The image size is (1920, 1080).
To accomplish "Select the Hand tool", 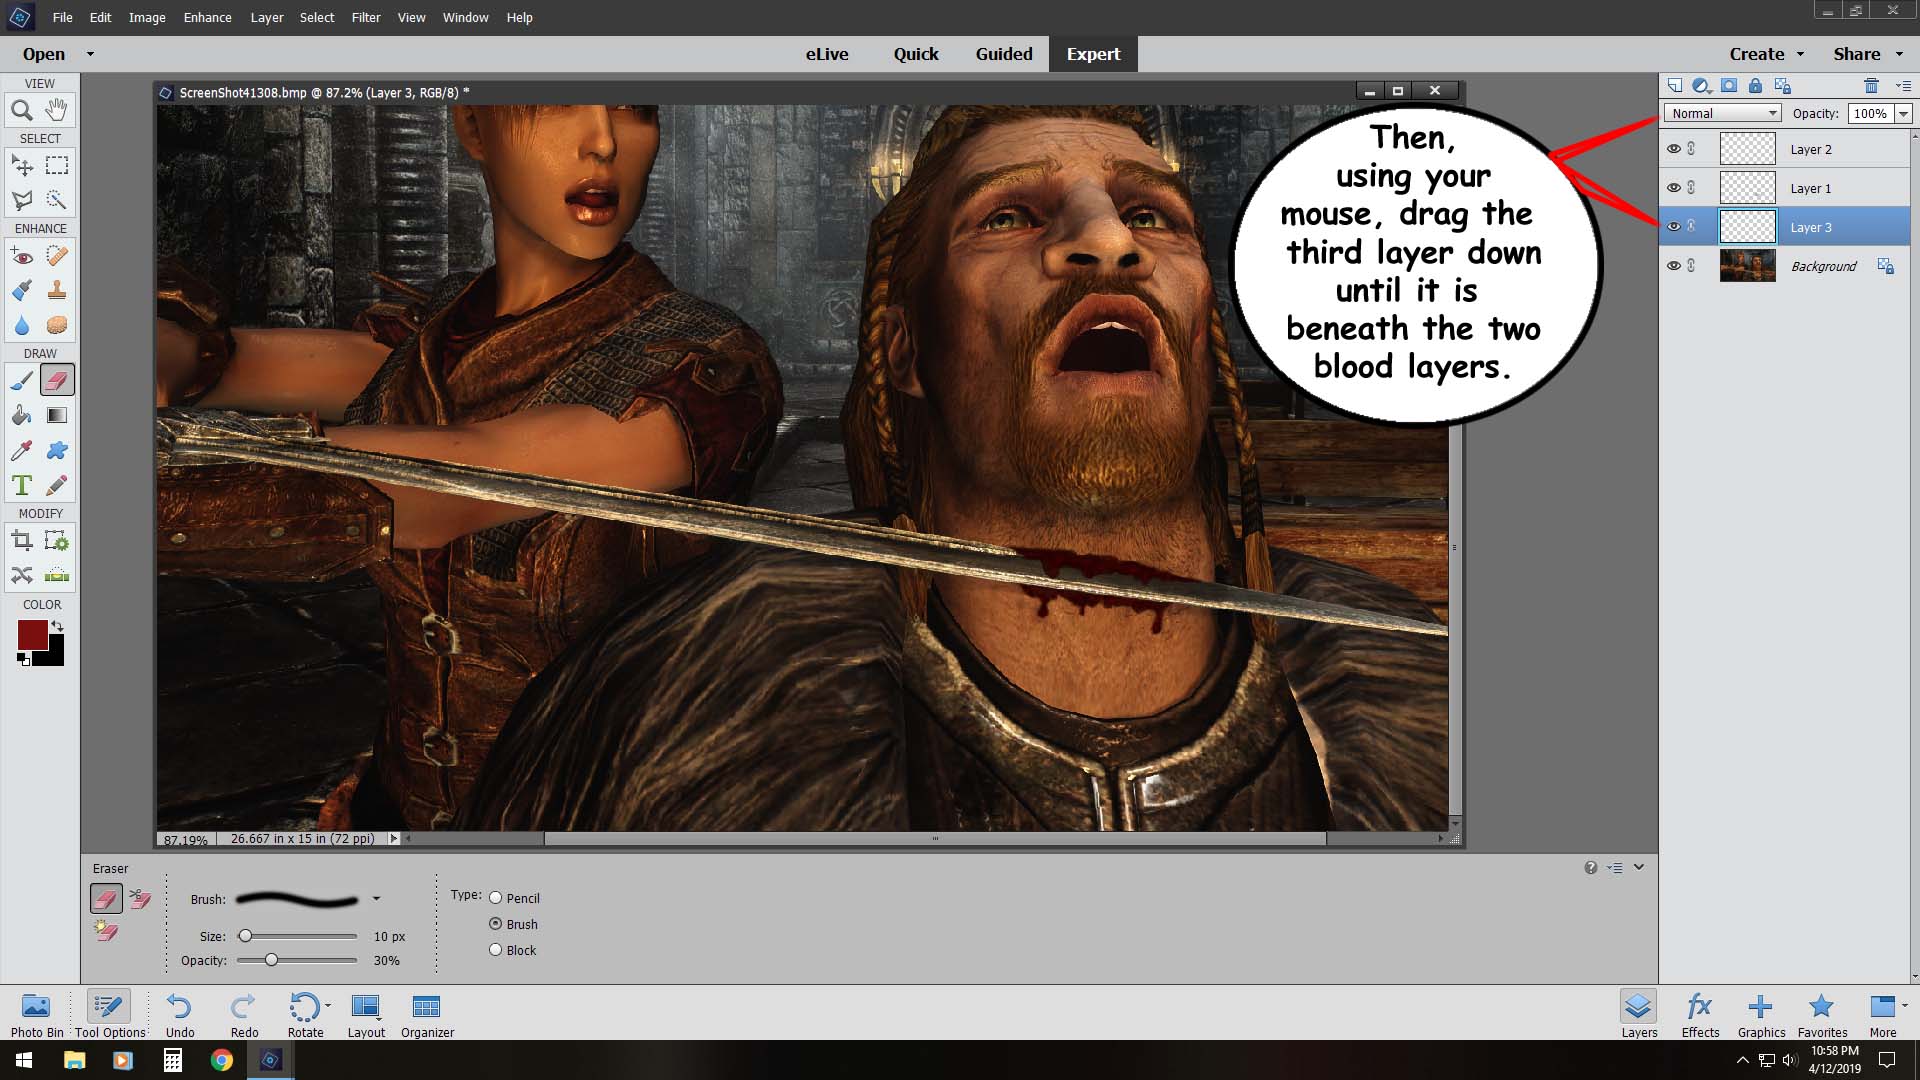I will click(x=57, y=110).
